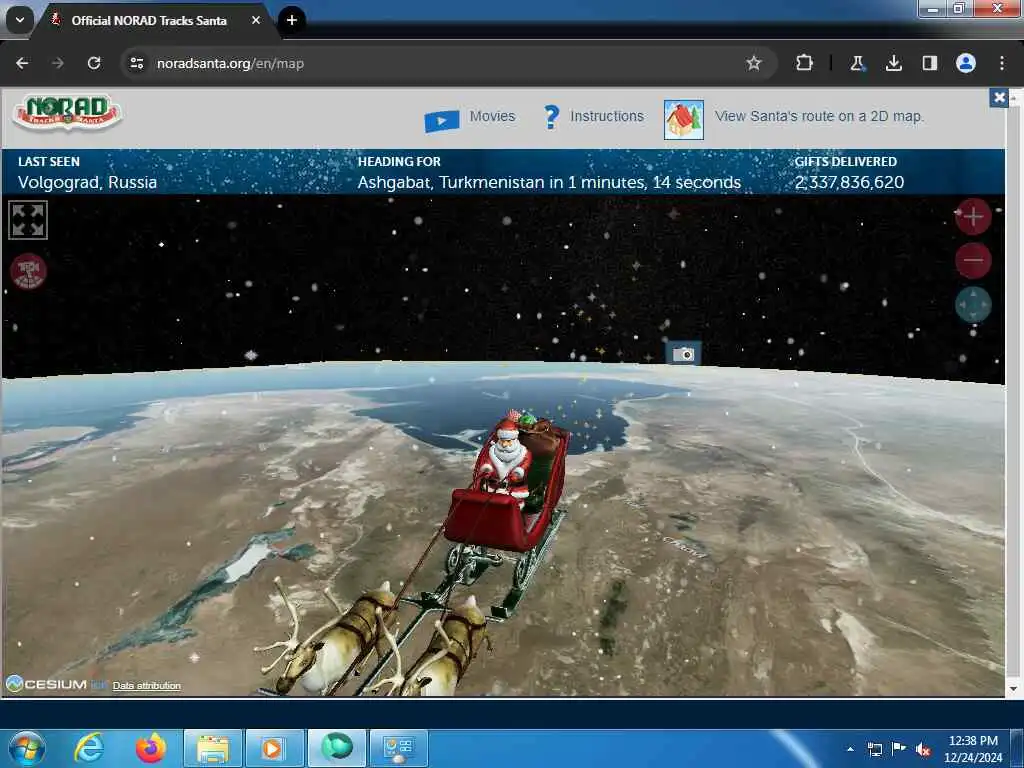This screenshot has width=1024, height=768.
Task: View Santa's route on a 2D map
Action: (819, 116)
